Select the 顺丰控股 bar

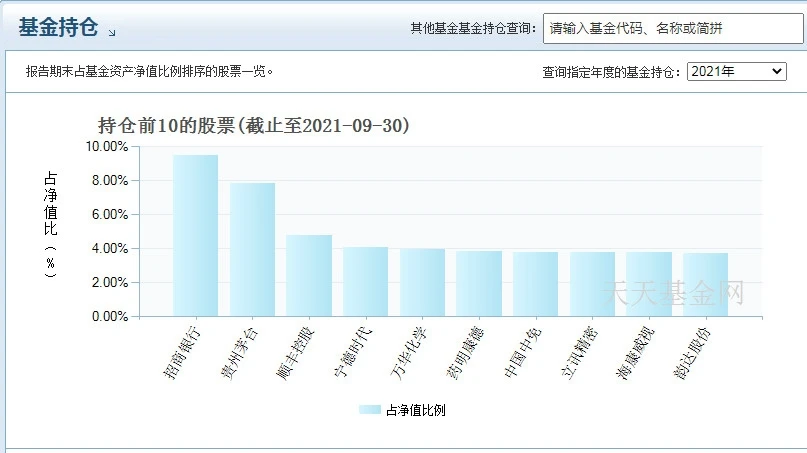[309, 275]
